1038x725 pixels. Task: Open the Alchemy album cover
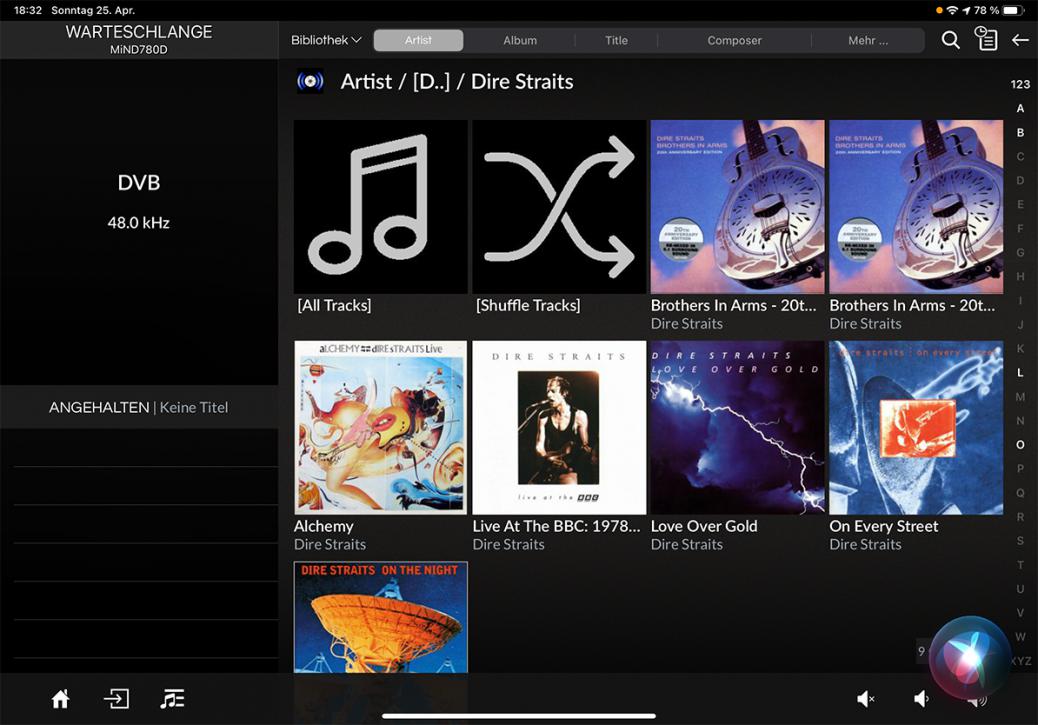(x=380, y=427)
